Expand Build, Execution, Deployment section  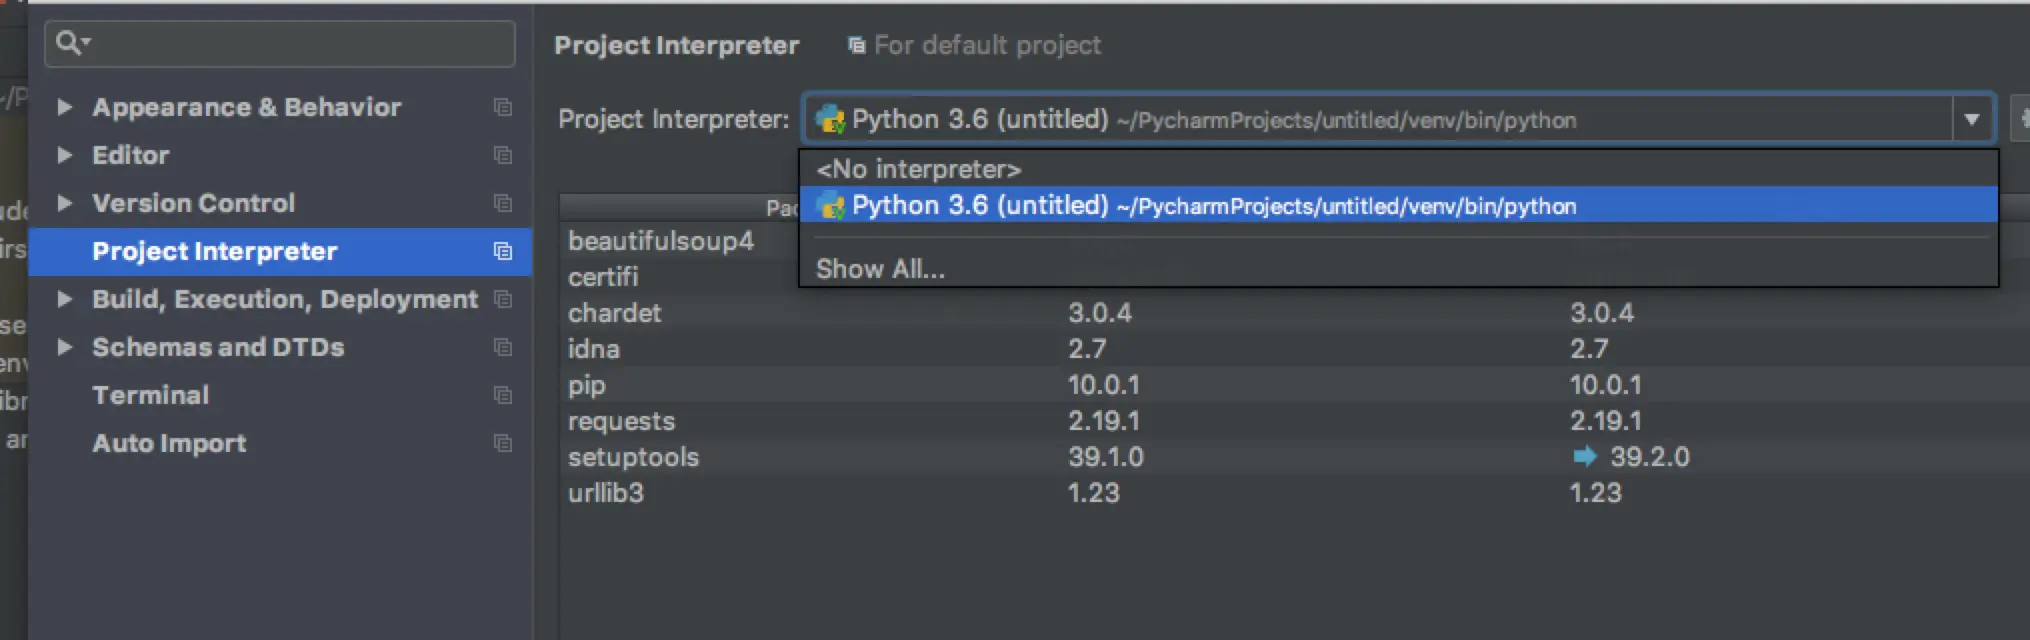65,299
